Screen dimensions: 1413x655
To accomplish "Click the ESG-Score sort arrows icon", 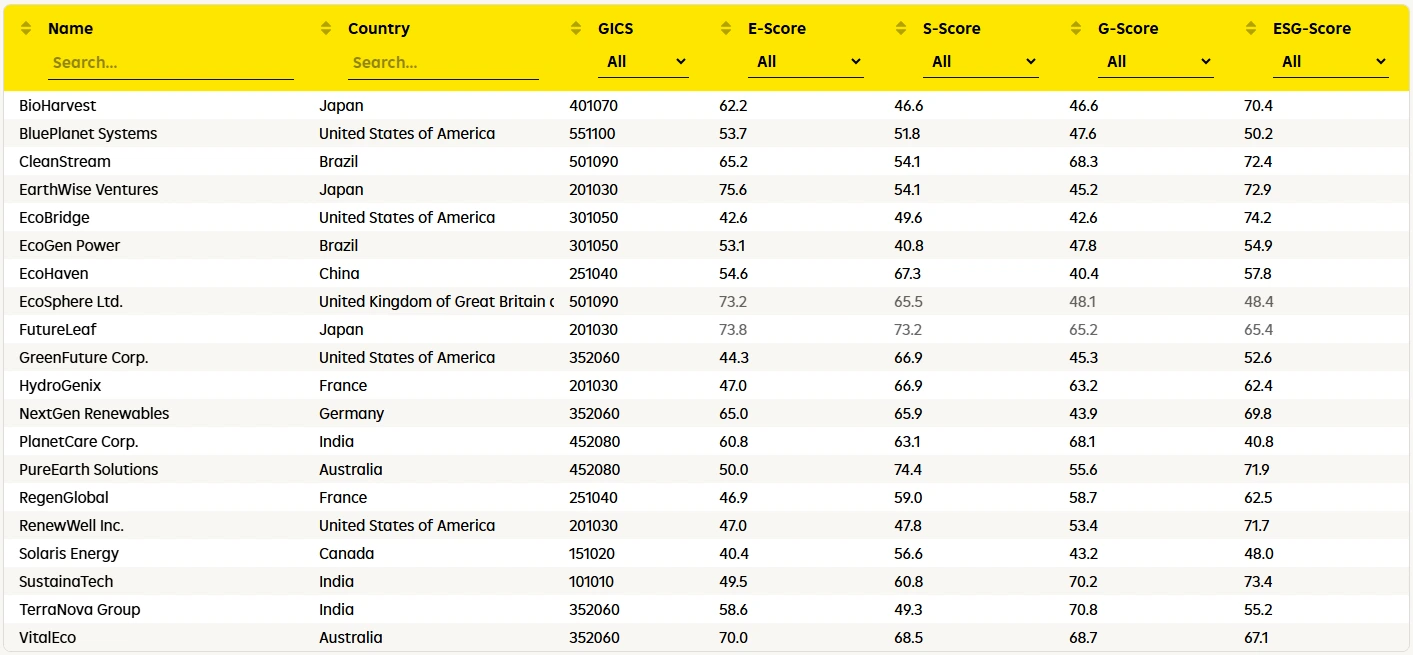I will click(1251, 29).
